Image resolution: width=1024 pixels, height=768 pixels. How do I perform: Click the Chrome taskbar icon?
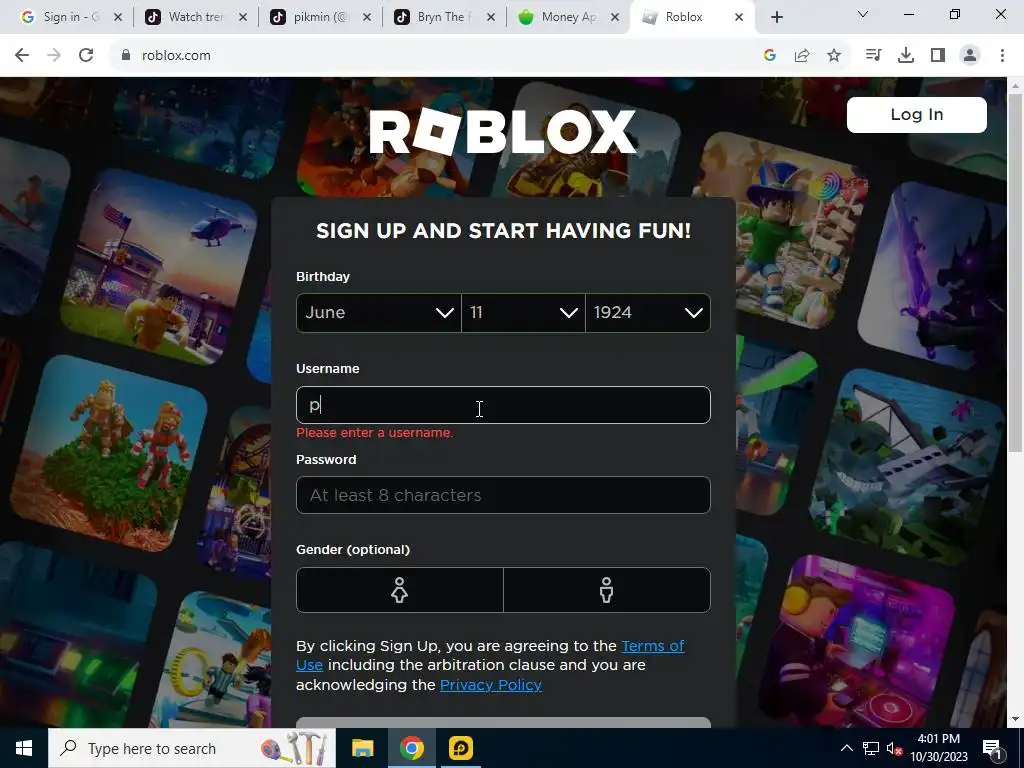[411, 748]
